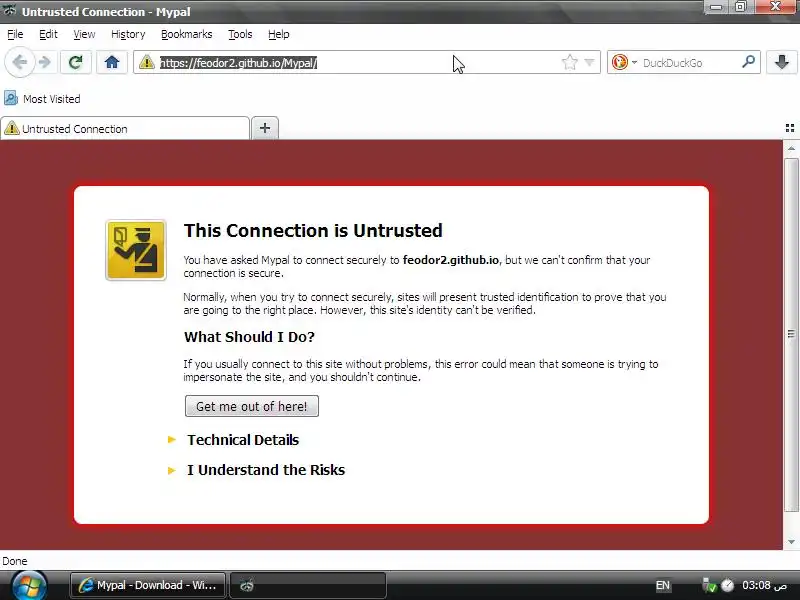This screenshot has height=600, width=800.
Task: Click the Windows Start orb
Action: click(x=30, y=586)
